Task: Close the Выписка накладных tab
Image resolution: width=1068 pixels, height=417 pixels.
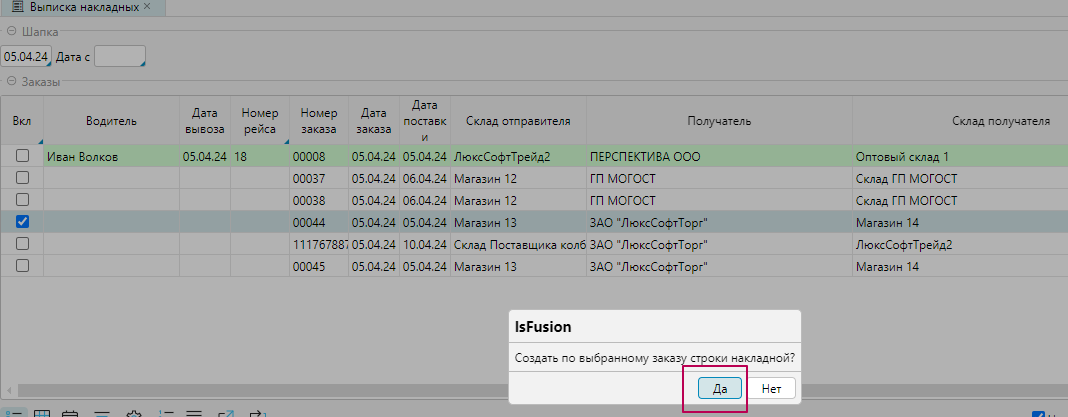Action: (148, 7)
